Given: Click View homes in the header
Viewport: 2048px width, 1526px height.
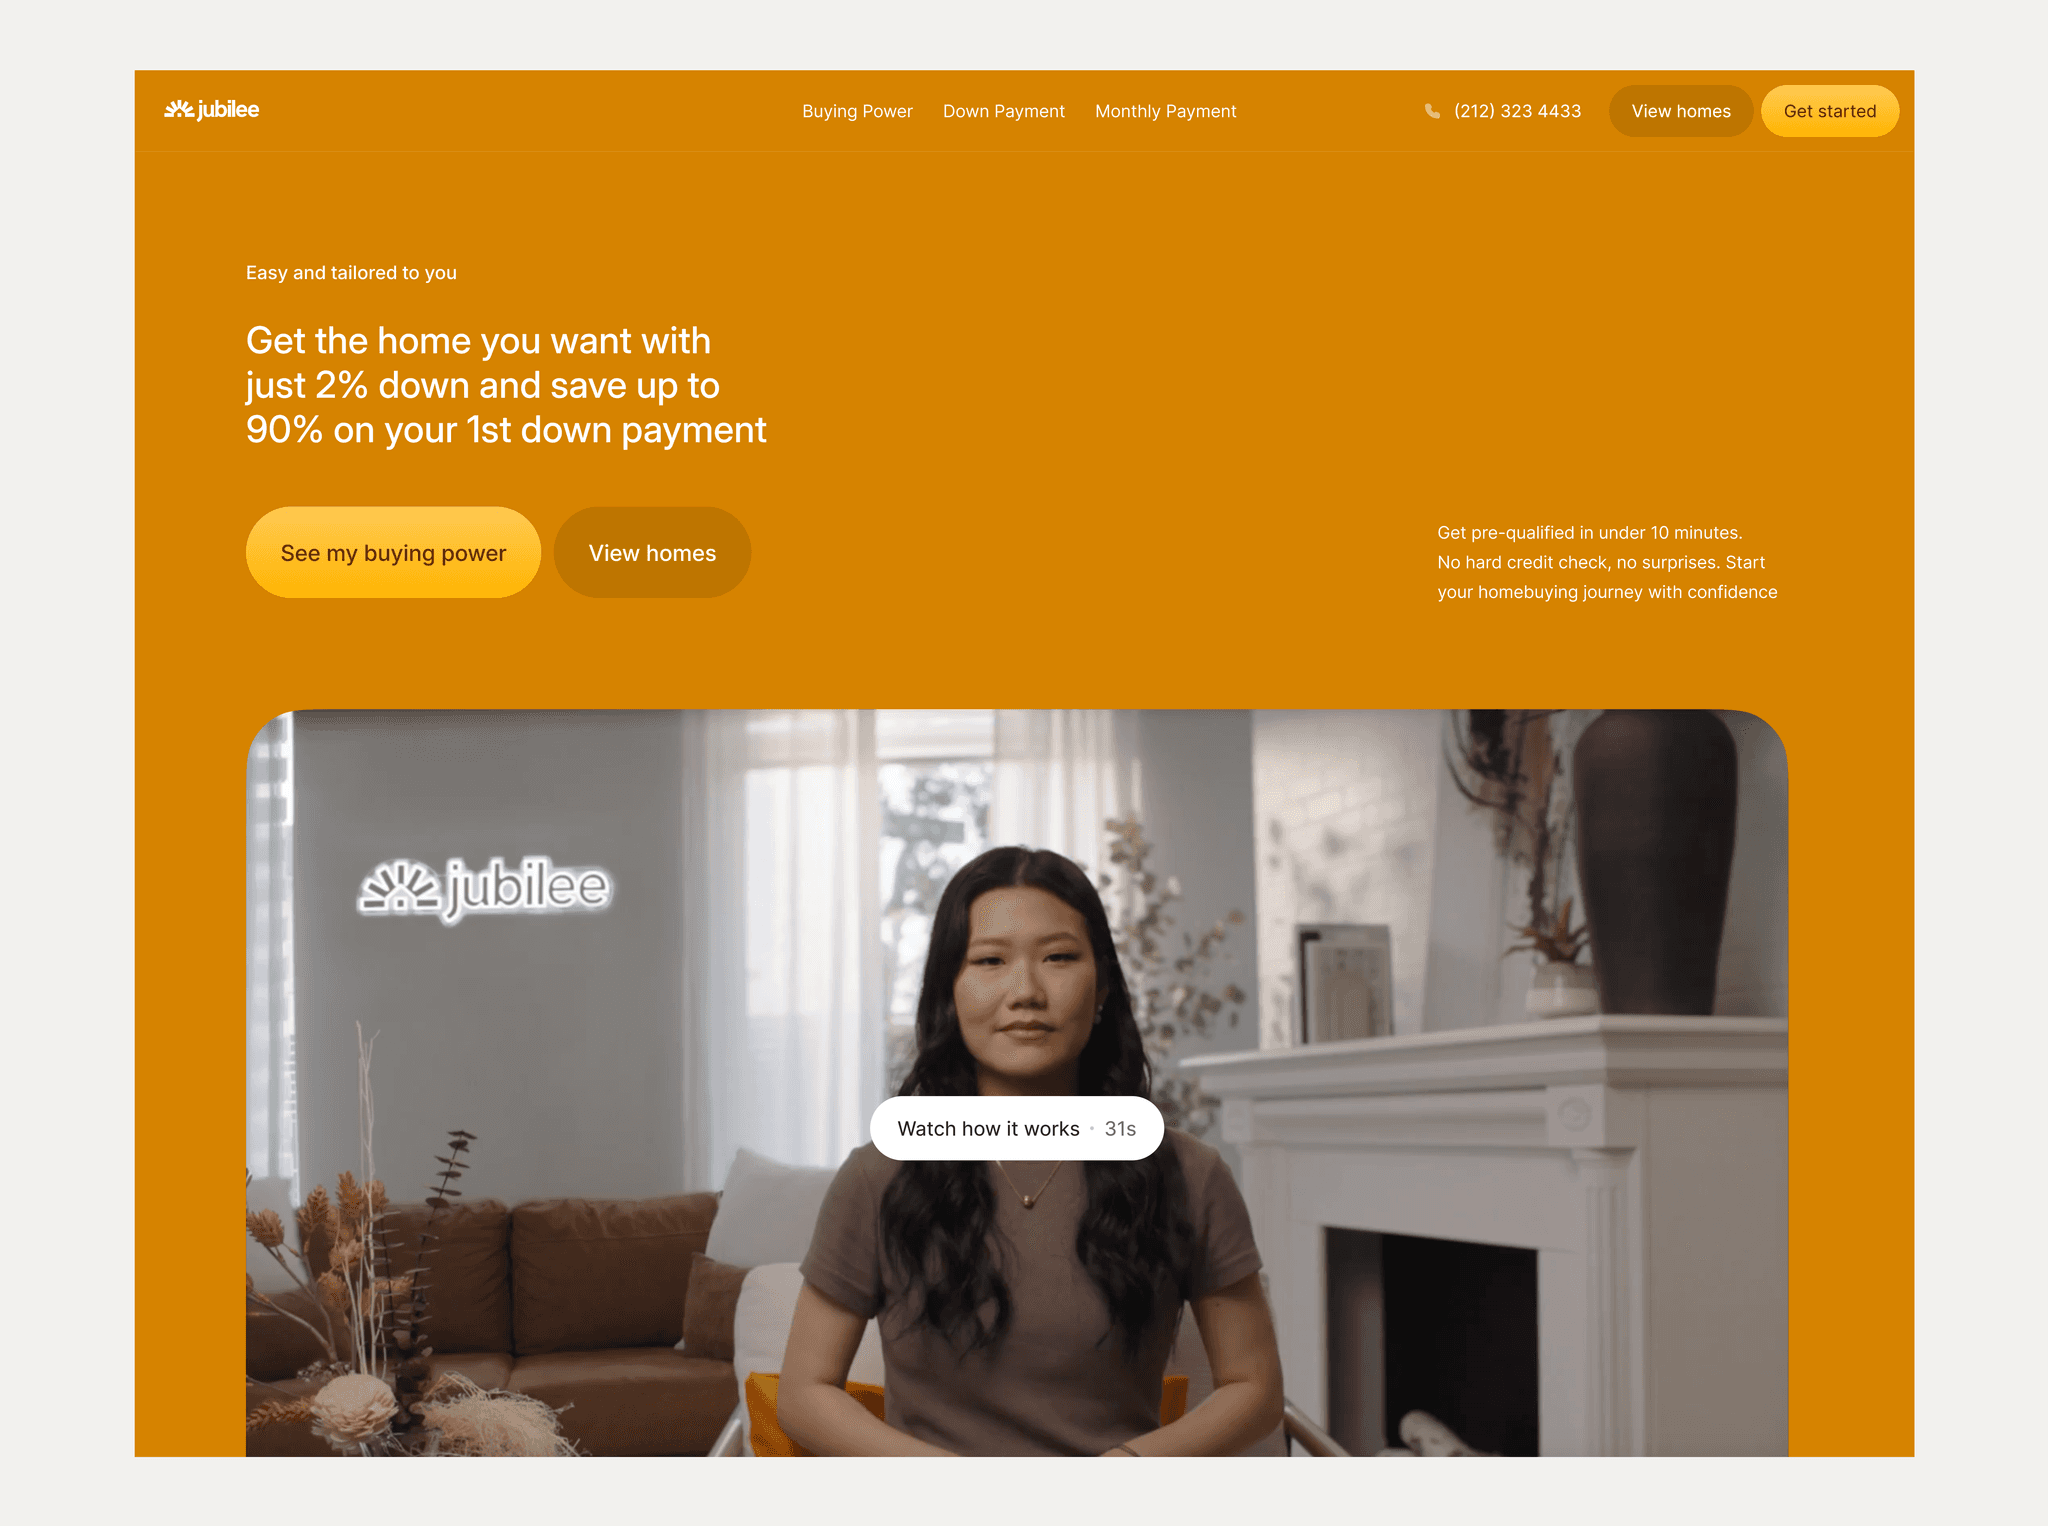Looking at the screenshot, I should click(x=1680, y=111).
